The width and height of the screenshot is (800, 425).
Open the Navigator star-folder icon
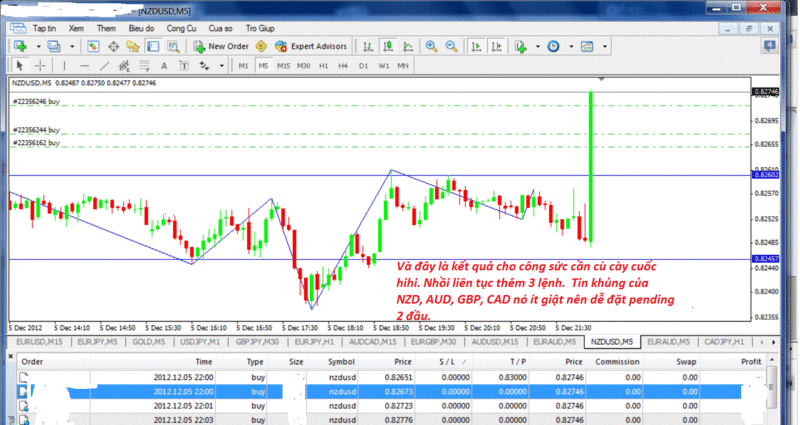133,46
